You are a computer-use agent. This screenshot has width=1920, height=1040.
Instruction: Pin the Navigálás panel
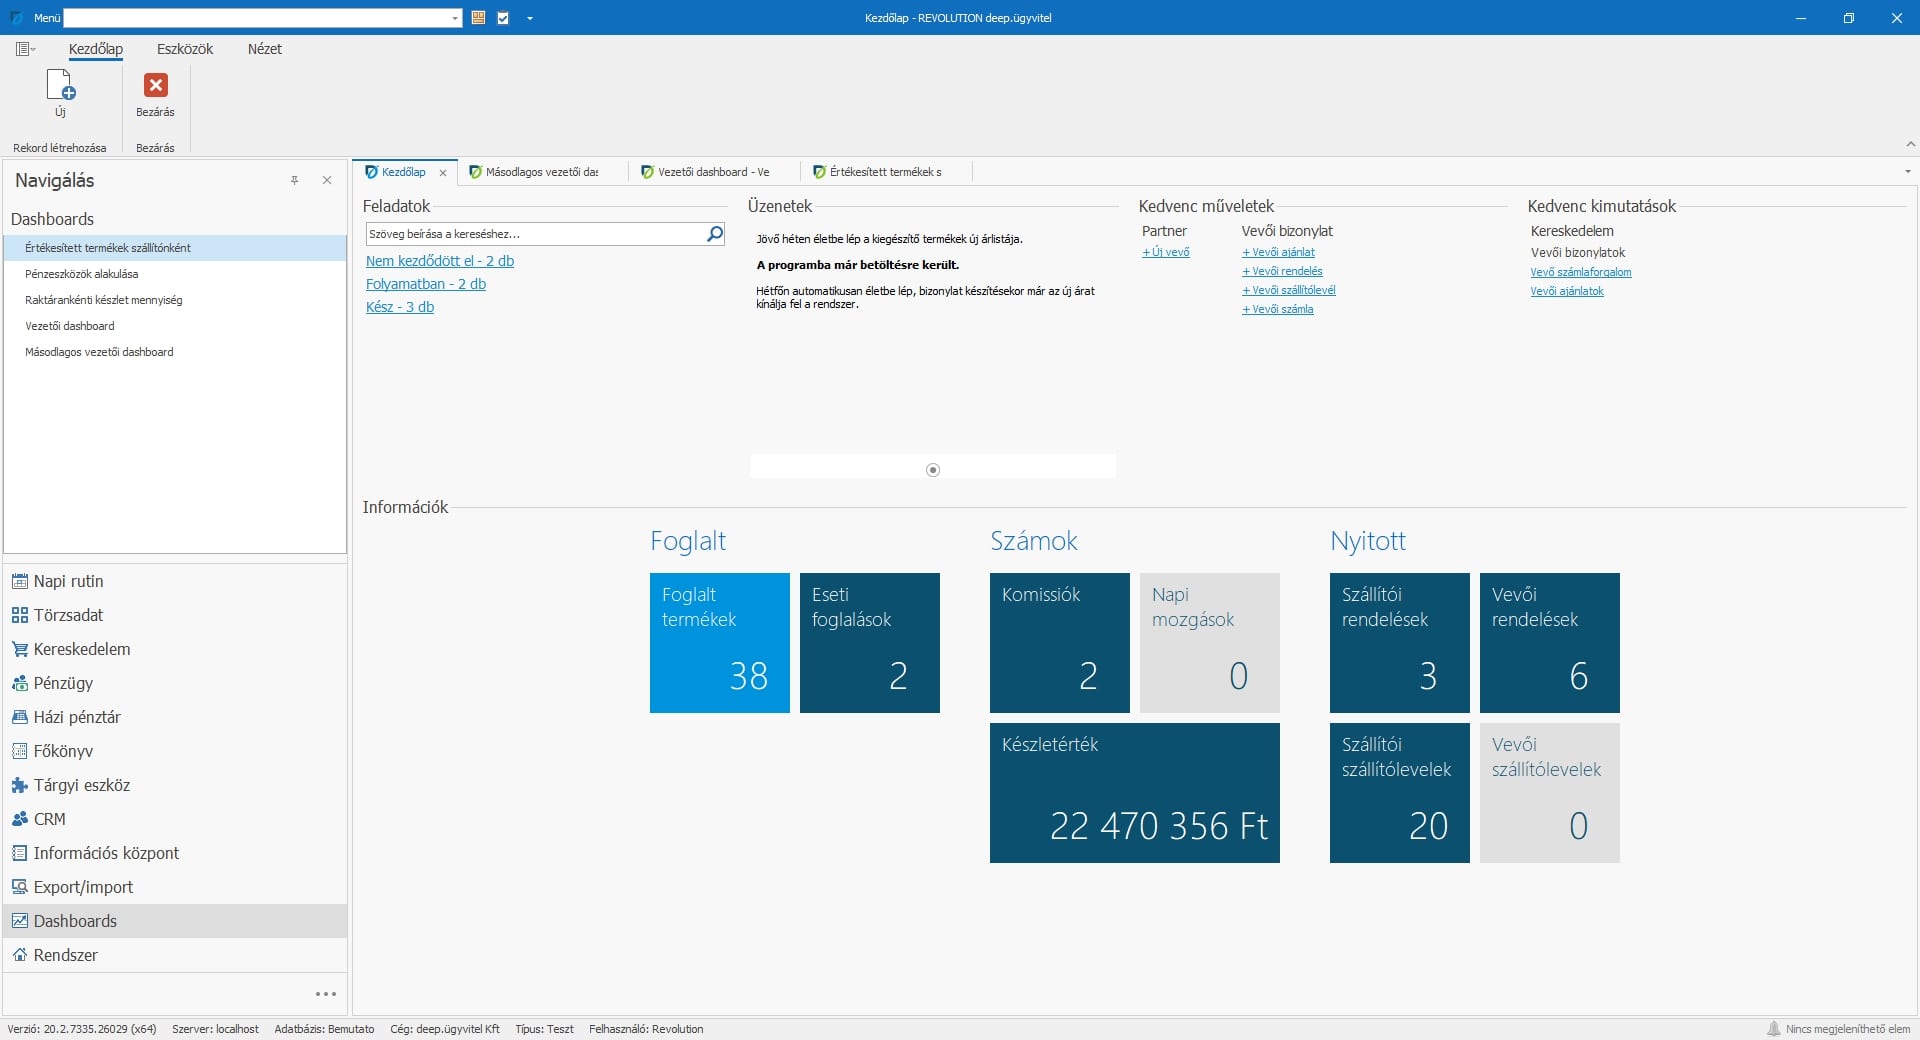click(x=295, y=181)
